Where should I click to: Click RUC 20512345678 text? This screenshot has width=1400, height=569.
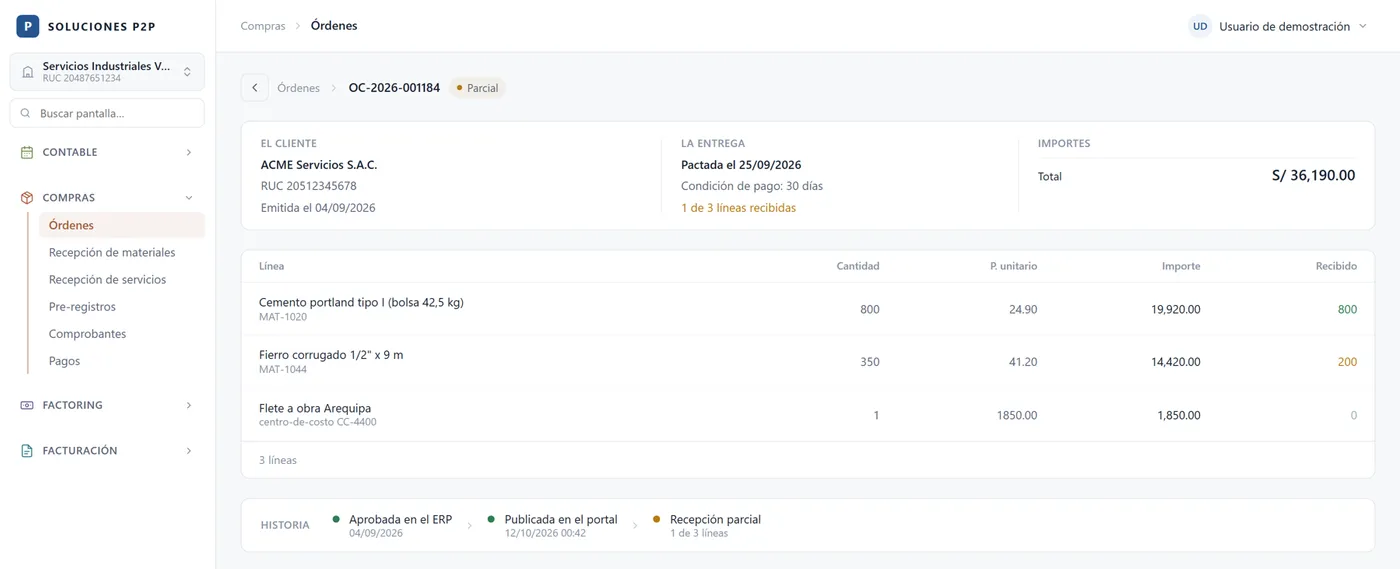(309, 186)
